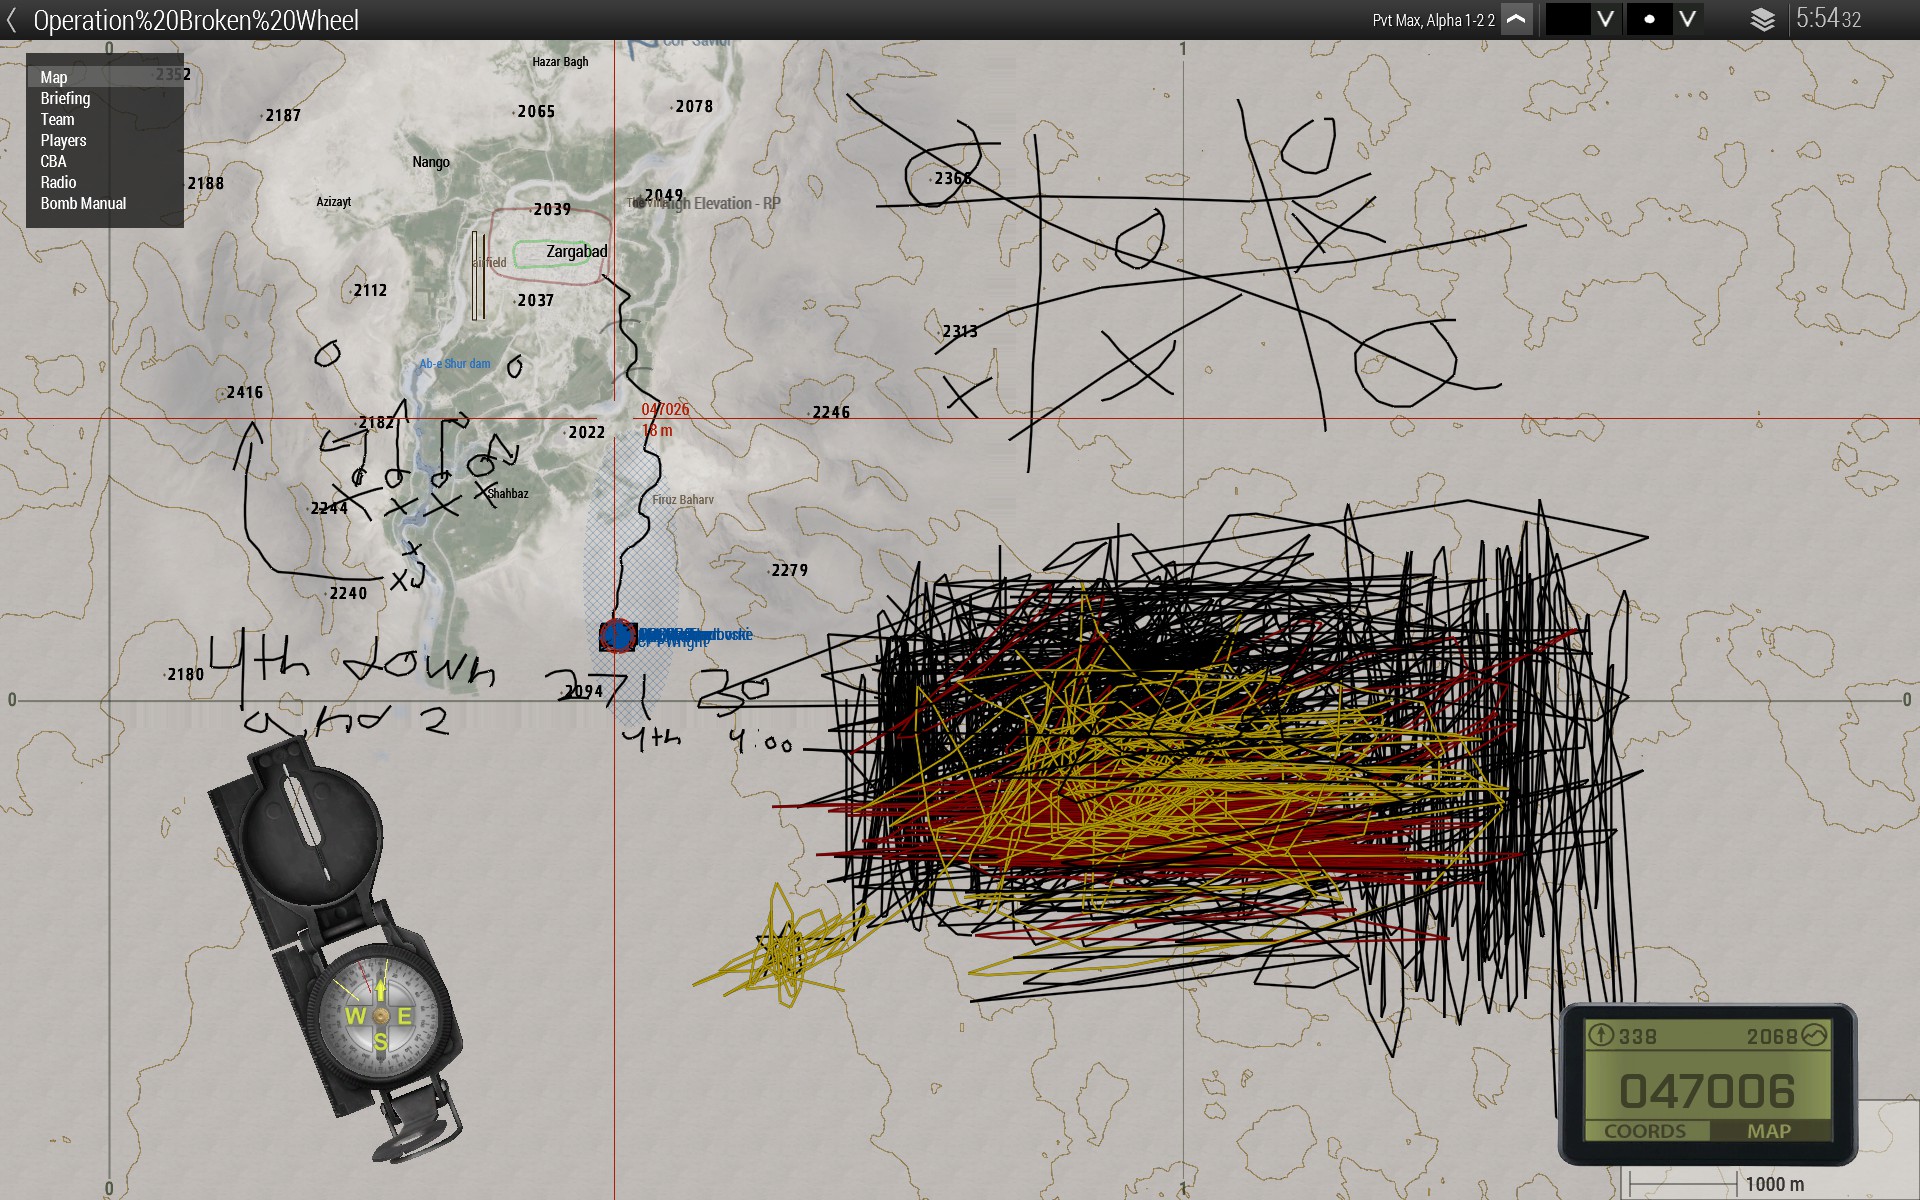Click the GPS altitude mountain icon

[1814, 1035]
